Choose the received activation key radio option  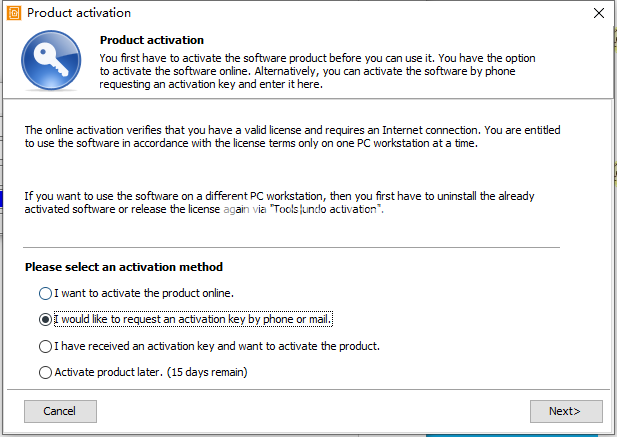45,346
